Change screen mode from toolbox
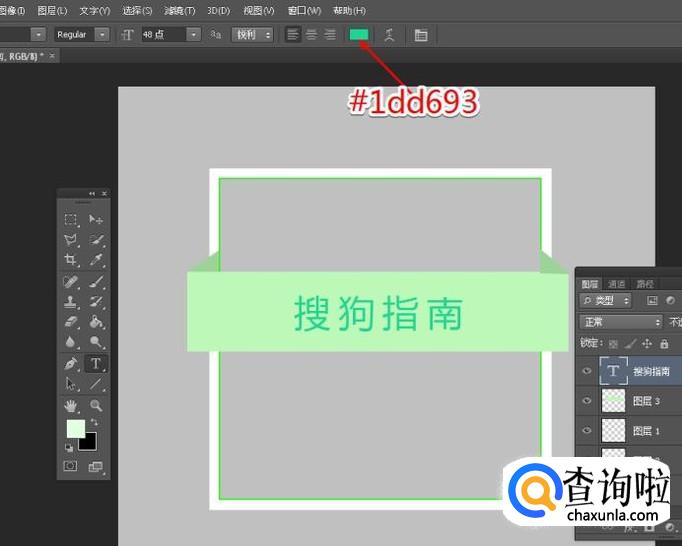The width and height of the screenshot is (682, 546). (95, 467)
